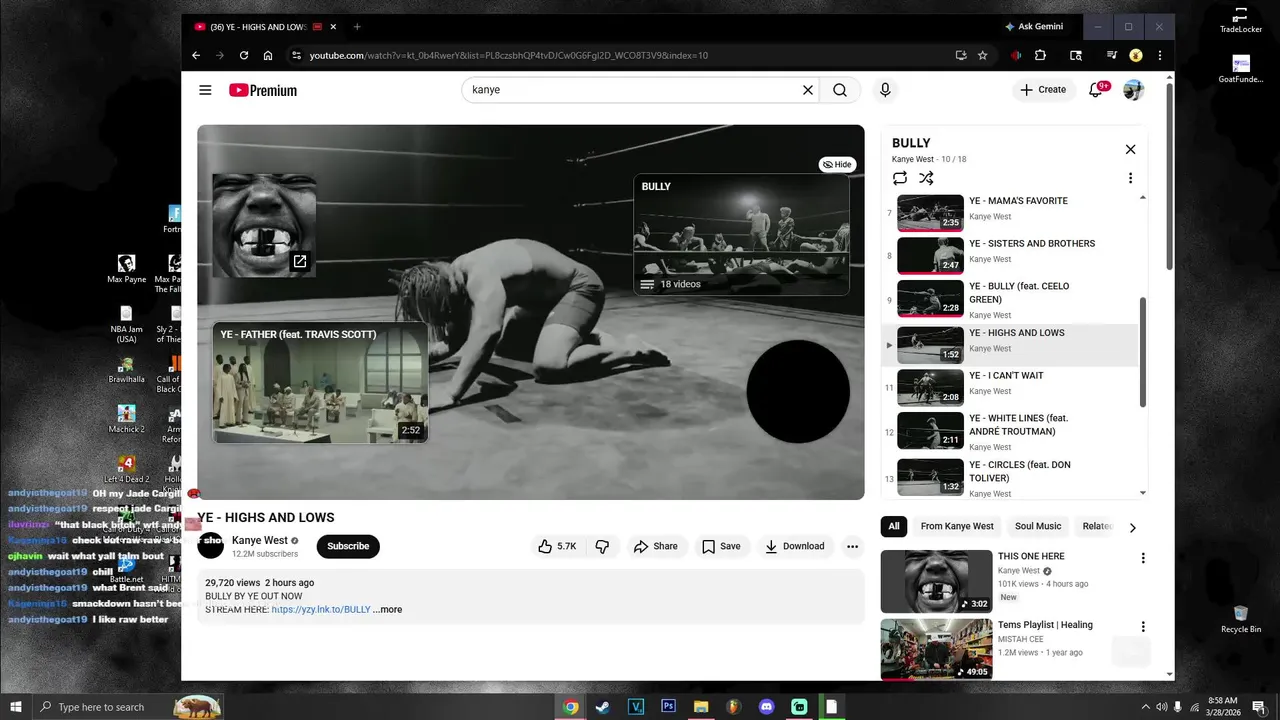
Task: Save video to a playlist
Action: pyautogui.click(x=721, y=546)
